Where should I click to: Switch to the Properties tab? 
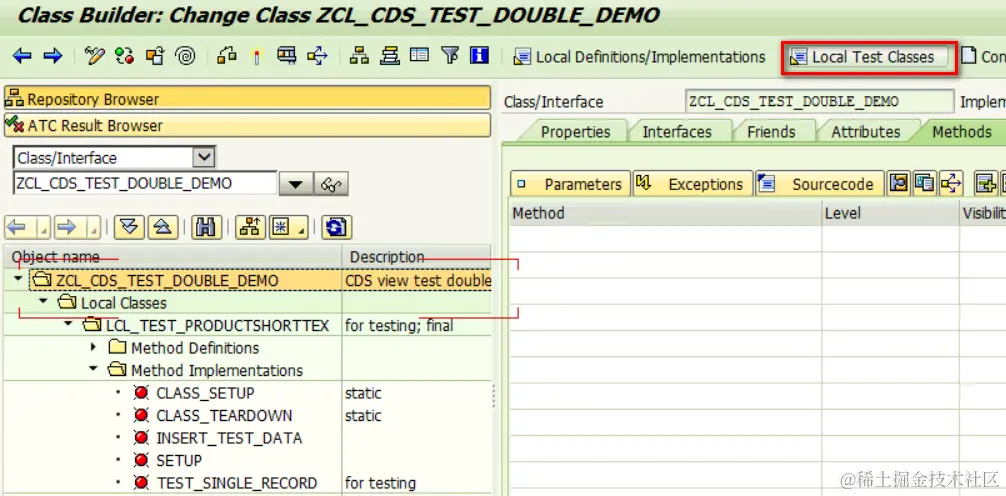pos(575,132)
